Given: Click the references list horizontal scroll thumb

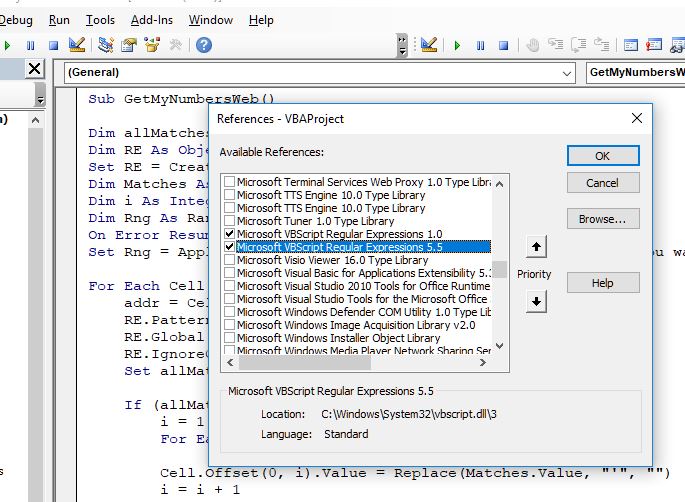Looking at the screenshot, I should [305, 362].
